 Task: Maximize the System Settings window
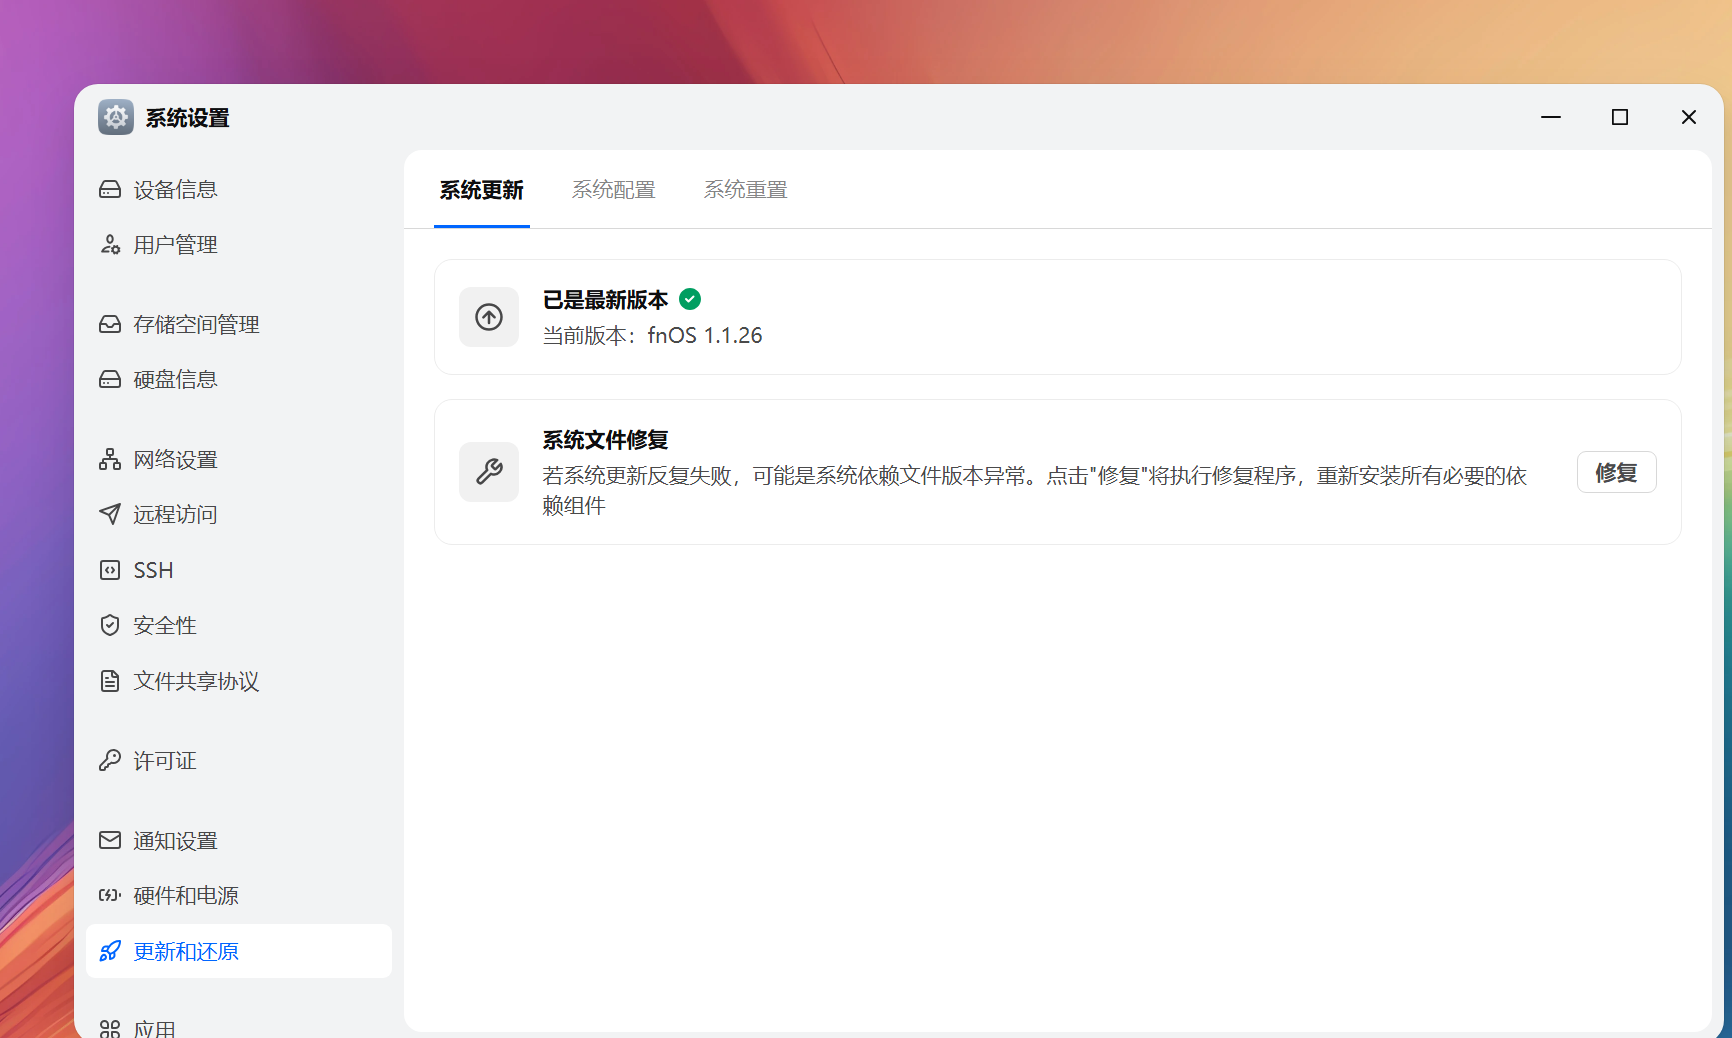coord(1620,117)
